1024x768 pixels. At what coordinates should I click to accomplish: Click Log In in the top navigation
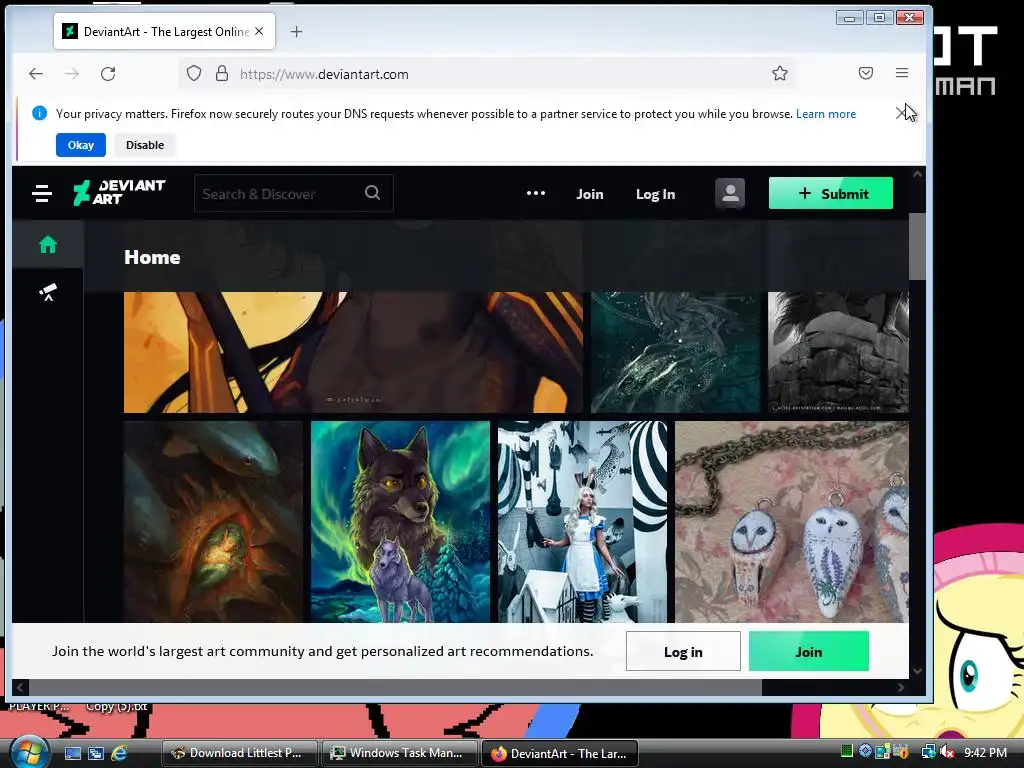pos(656,194)
